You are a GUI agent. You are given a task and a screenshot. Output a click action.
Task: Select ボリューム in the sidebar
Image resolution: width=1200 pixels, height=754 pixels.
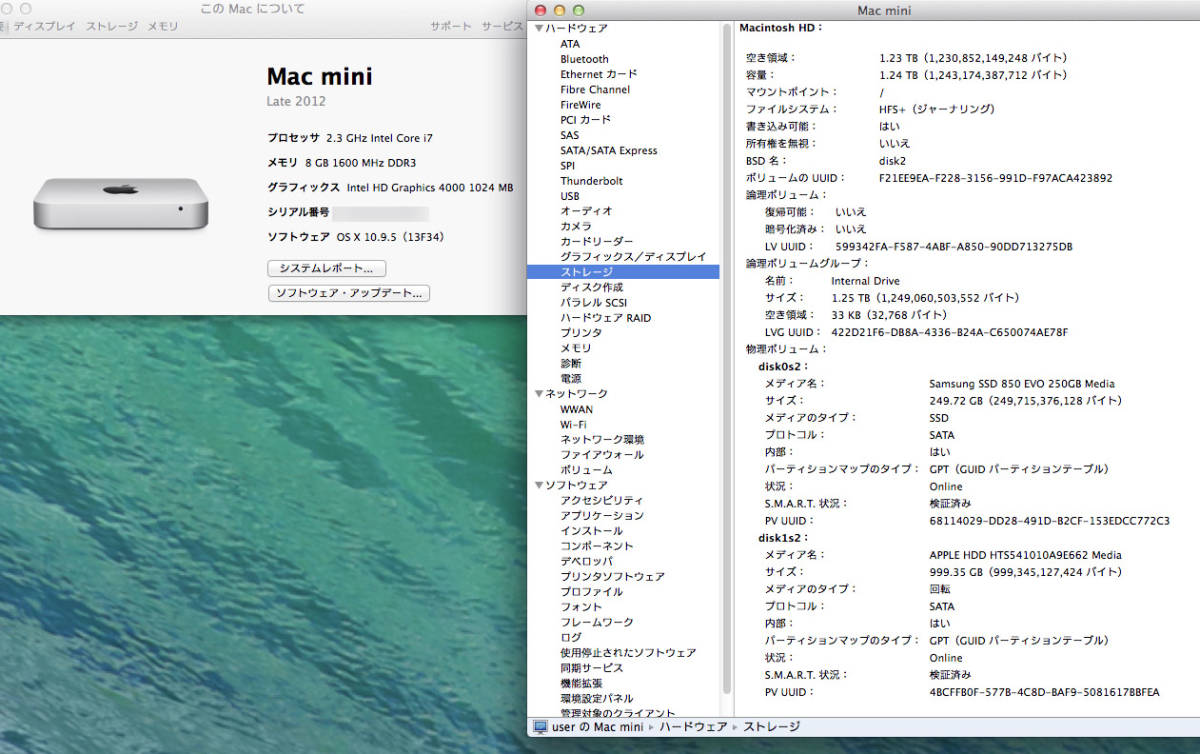[586, 470]
